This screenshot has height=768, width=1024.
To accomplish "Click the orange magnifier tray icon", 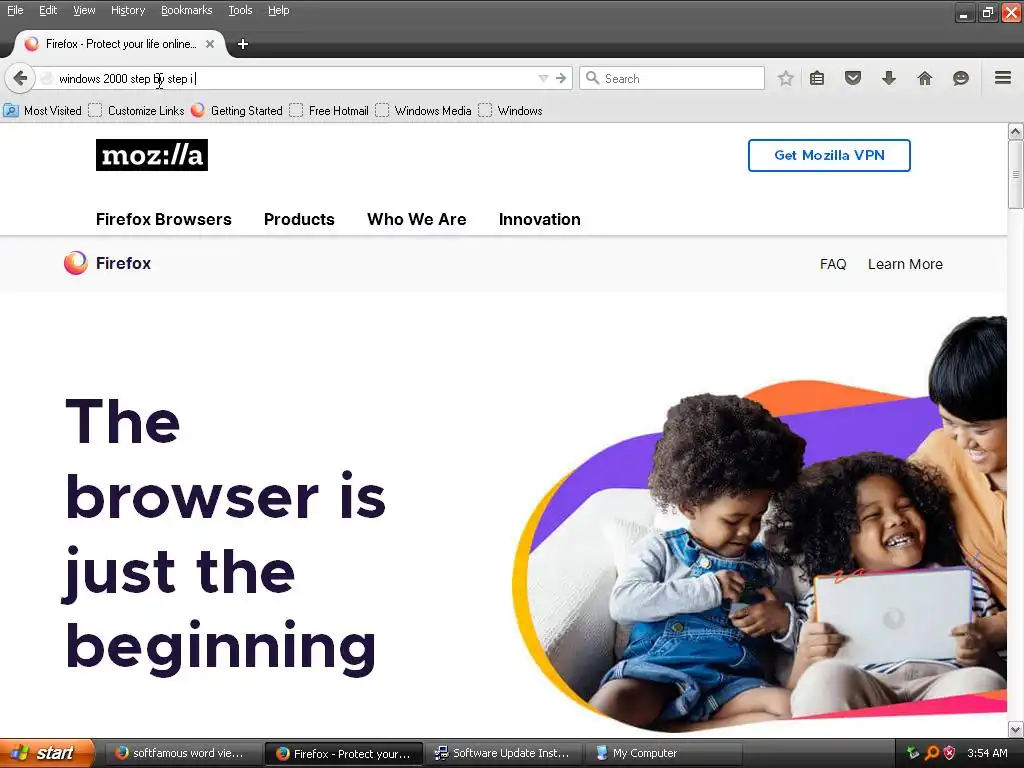I will click(x=932, y=753).
